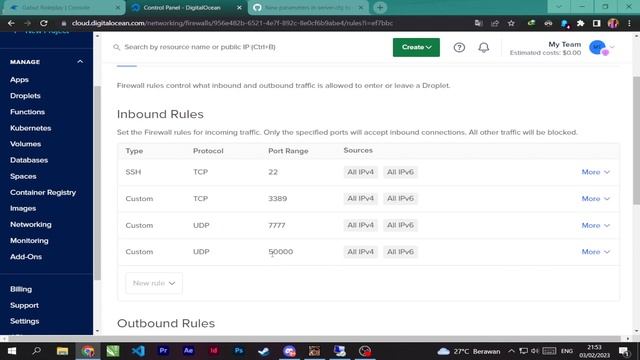Select the Control Panel - DigitalOcean tab
640x360 pixels.
coord(187,7)
